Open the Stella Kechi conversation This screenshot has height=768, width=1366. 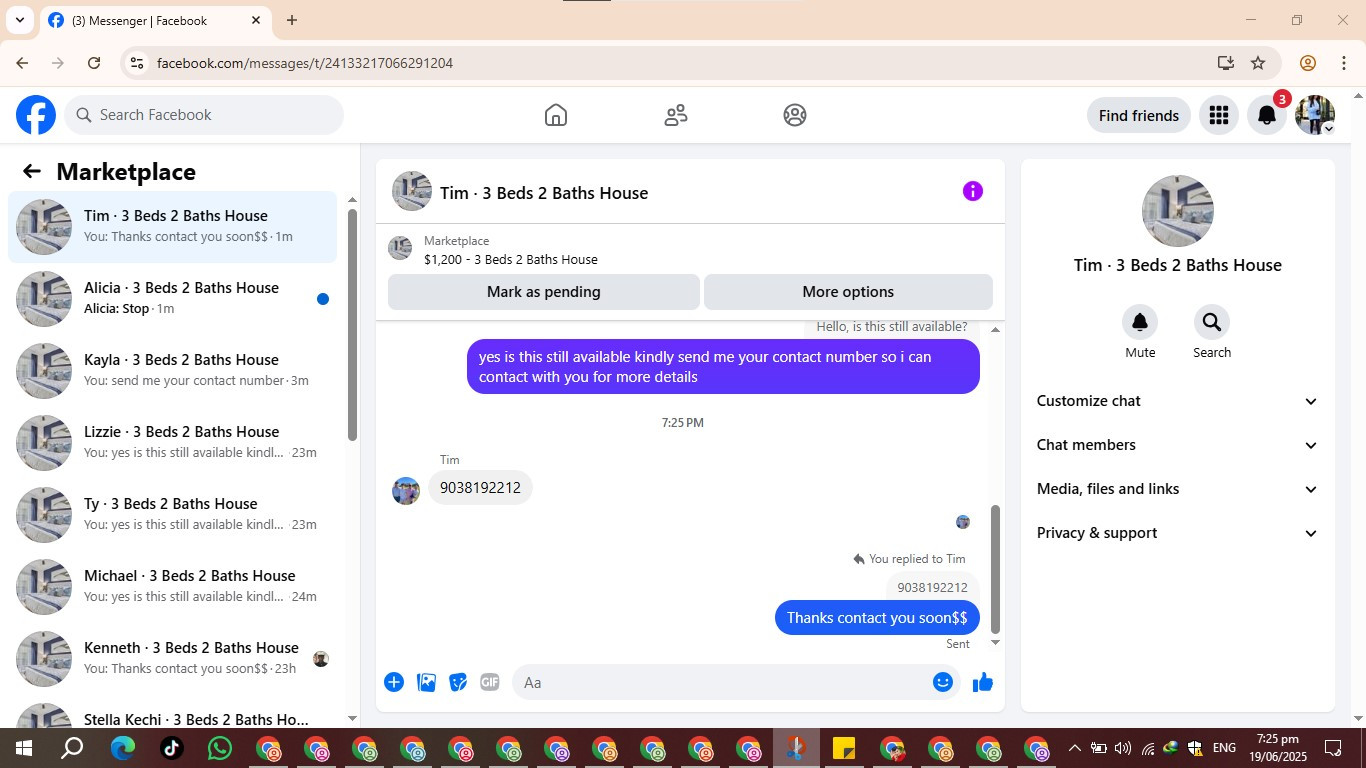[173, 714]
